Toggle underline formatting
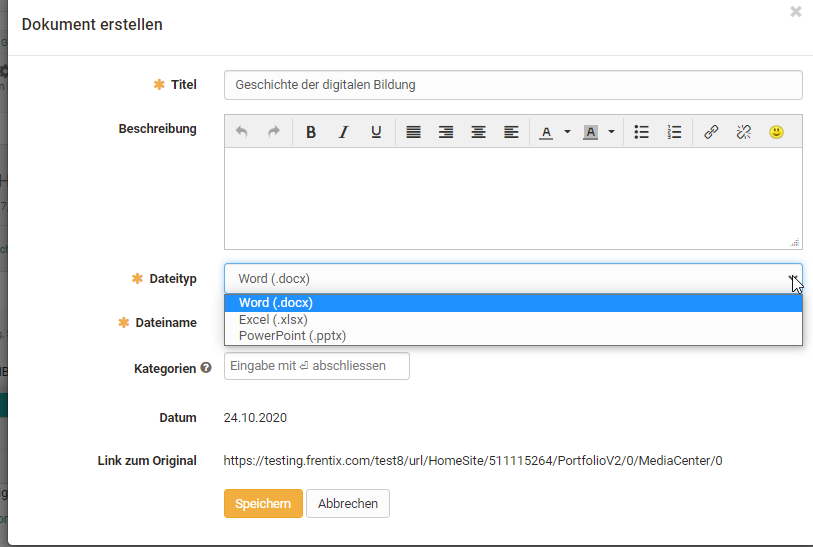The width and height of the screenshot is (813, 547). click(x=376, y=132)
